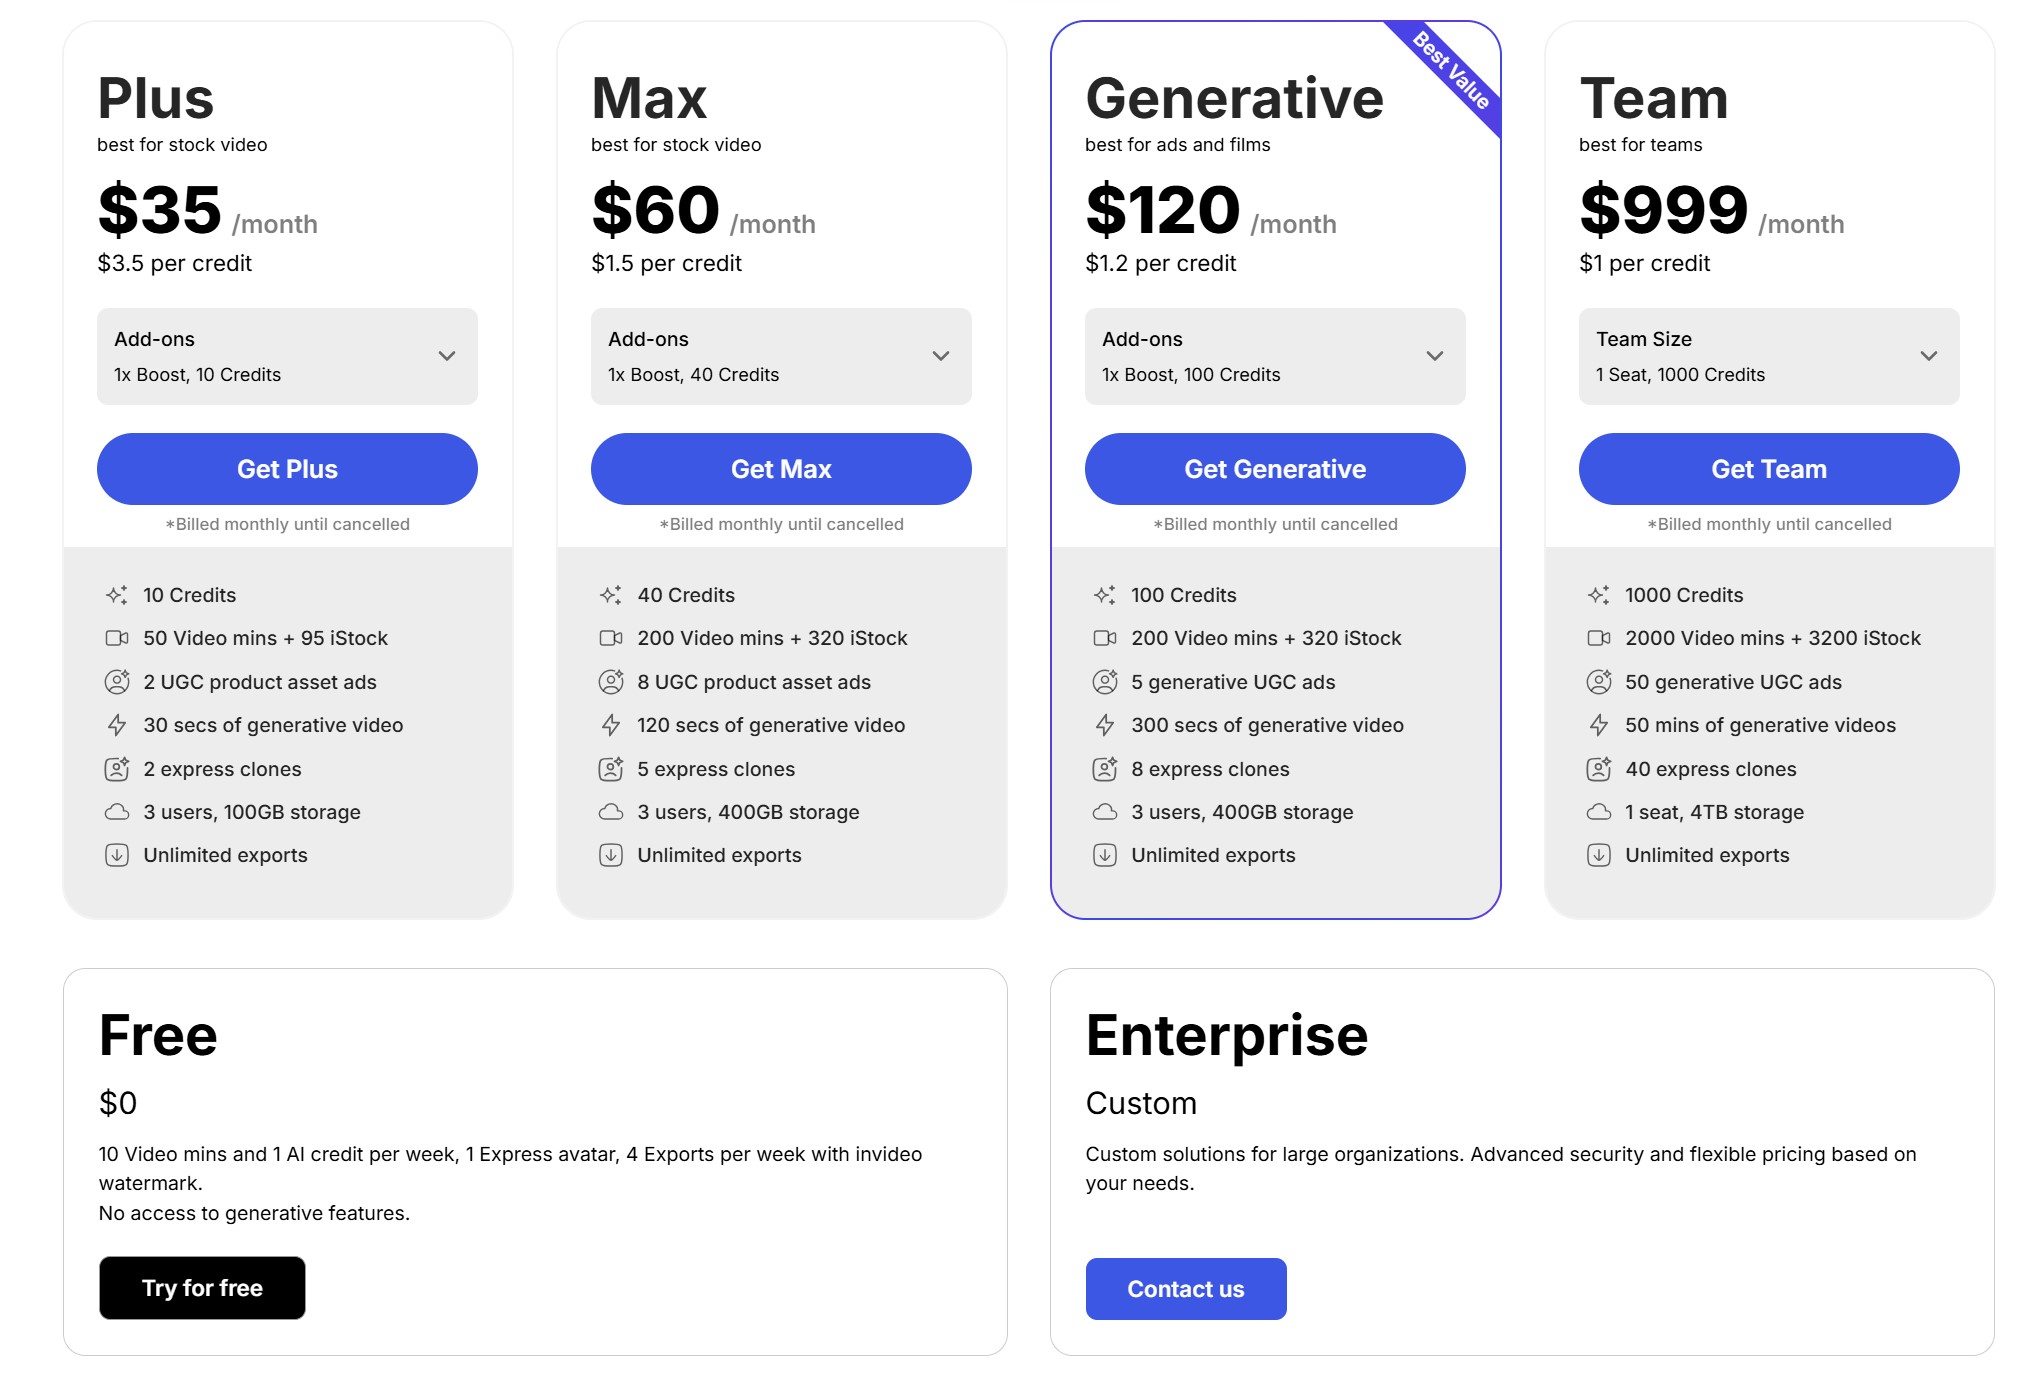Click Contact us for Enterprise plan
Image resolution: width=2022 pixels, height=1385 pixels.
[1186, 1289]
